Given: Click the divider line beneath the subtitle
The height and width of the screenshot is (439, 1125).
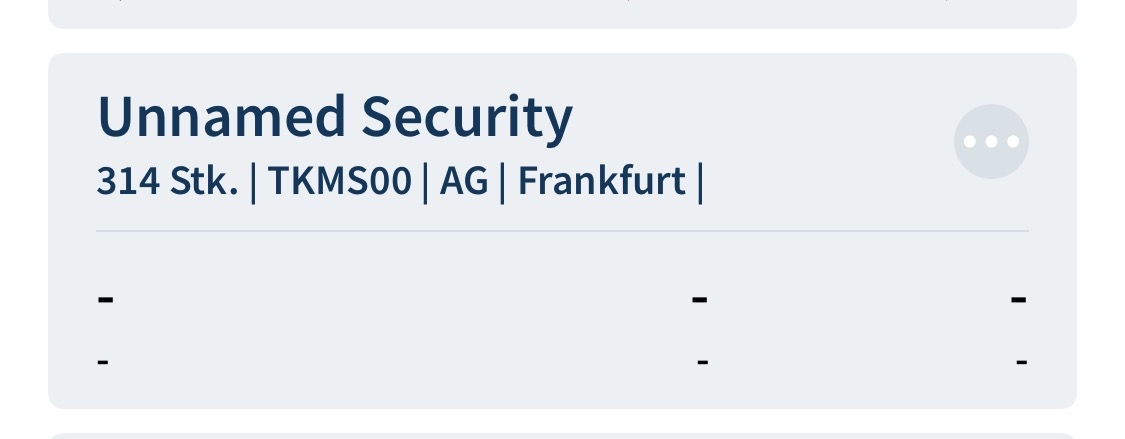Looking at the screenshot, I should click(562, 231).
